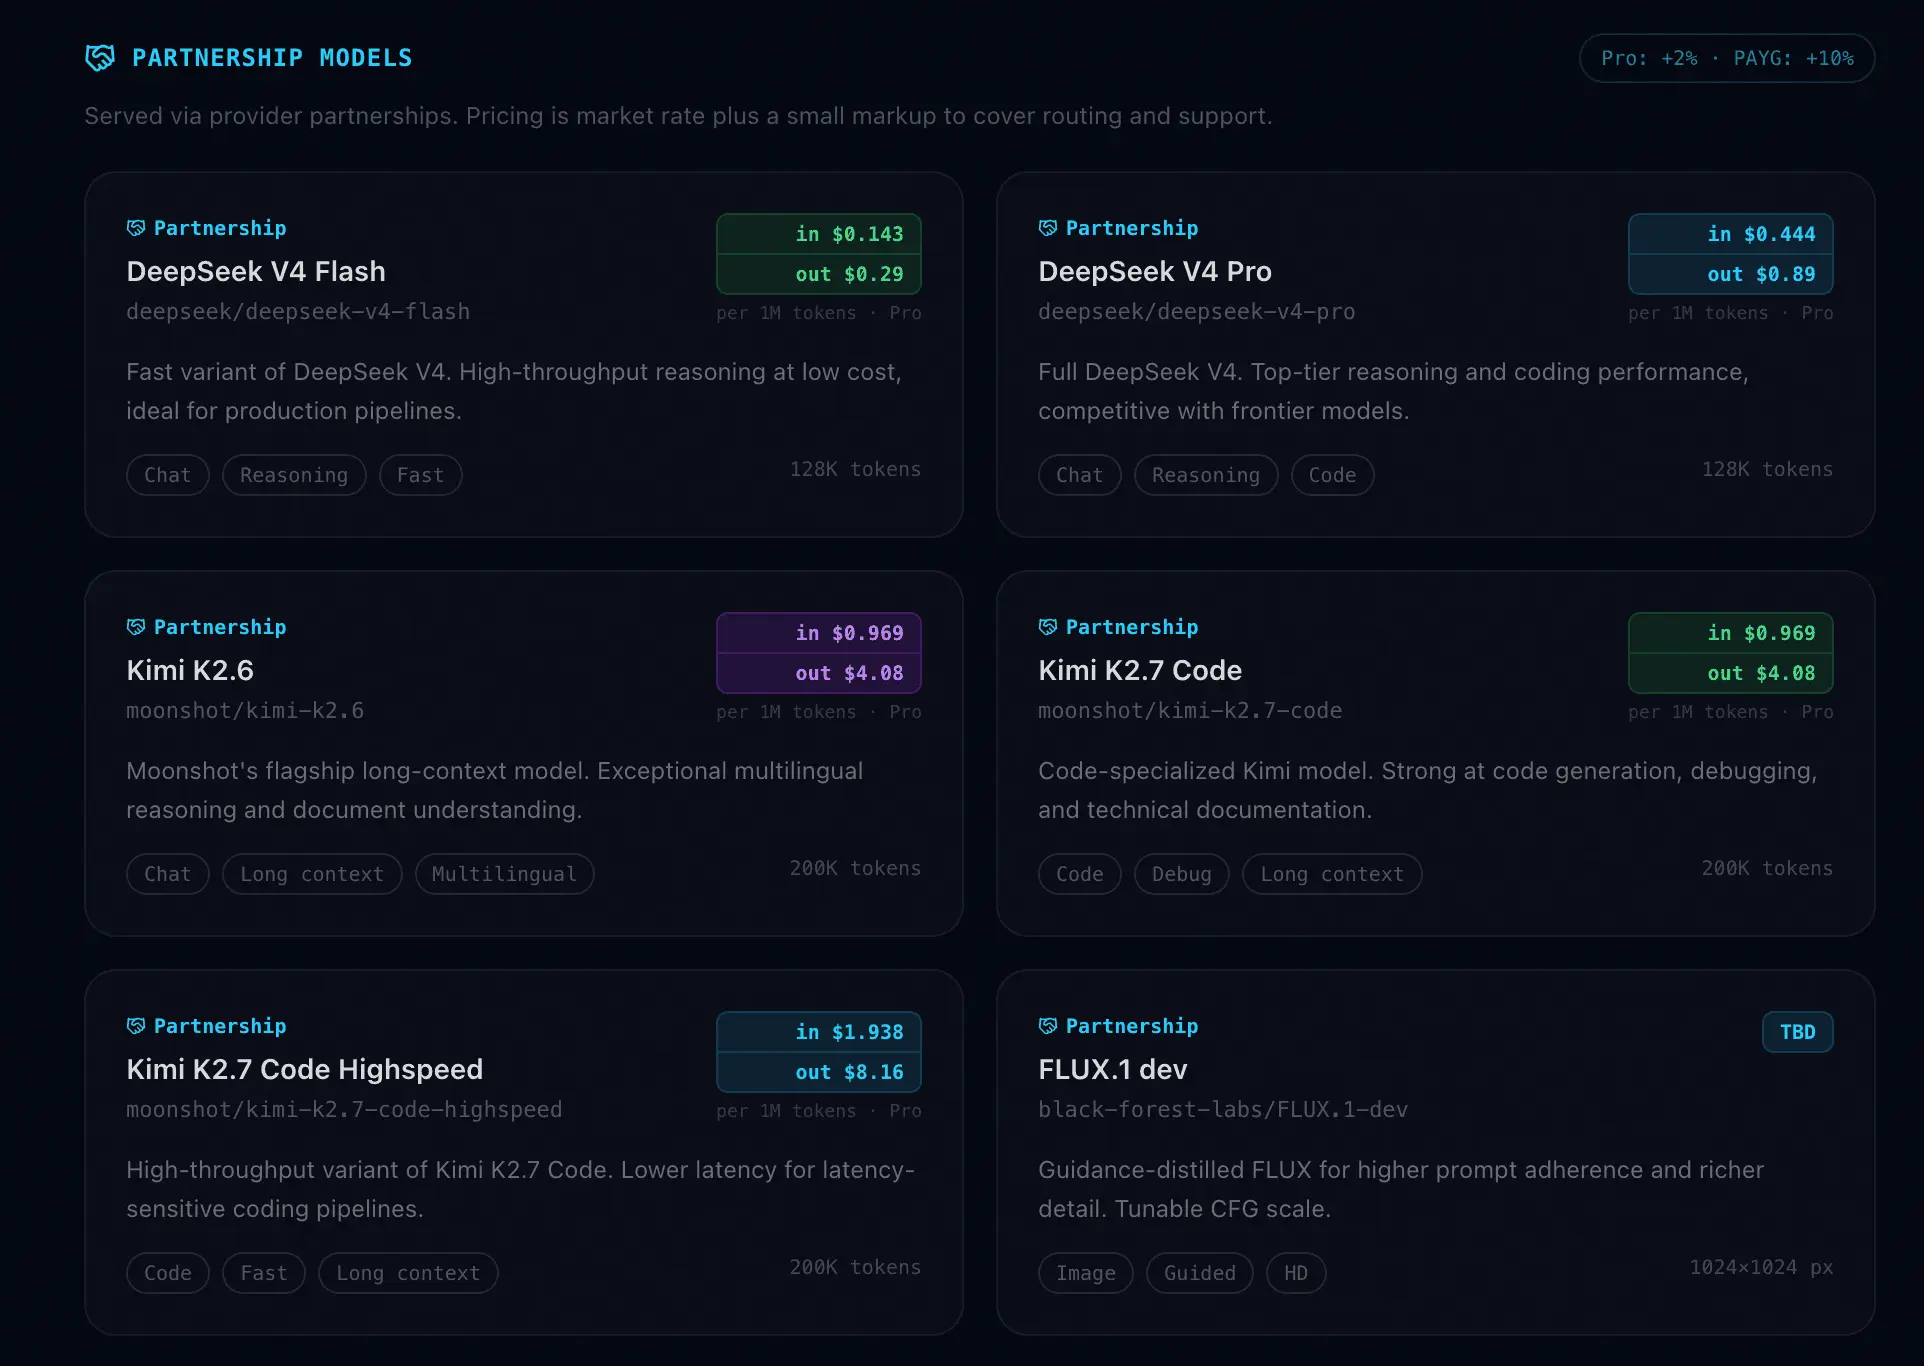Click the Chat tag on Kimi K2.6
Viewport: 1924px width, 1366px height.
(168, 874)
